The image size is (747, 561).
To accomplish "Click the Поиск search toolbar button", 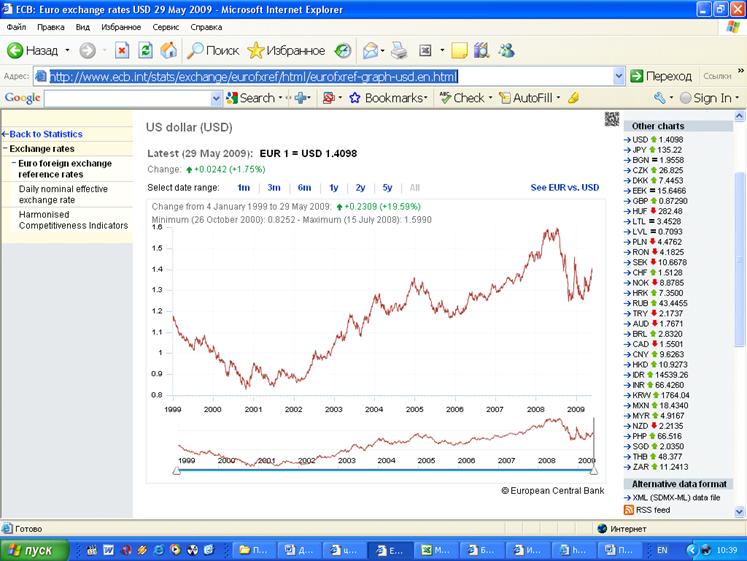I will click(x=212, y=50).
